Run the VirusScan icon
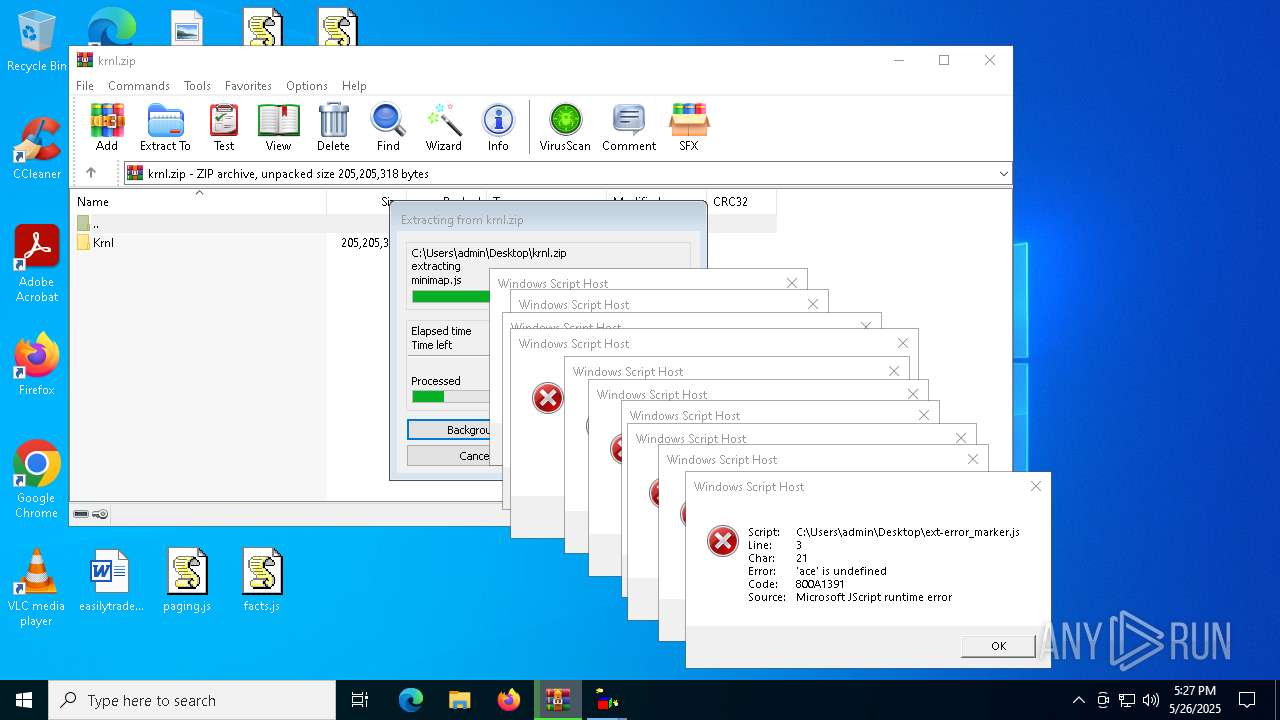The width and height of the screenshot is (1280, 720). 565,127
